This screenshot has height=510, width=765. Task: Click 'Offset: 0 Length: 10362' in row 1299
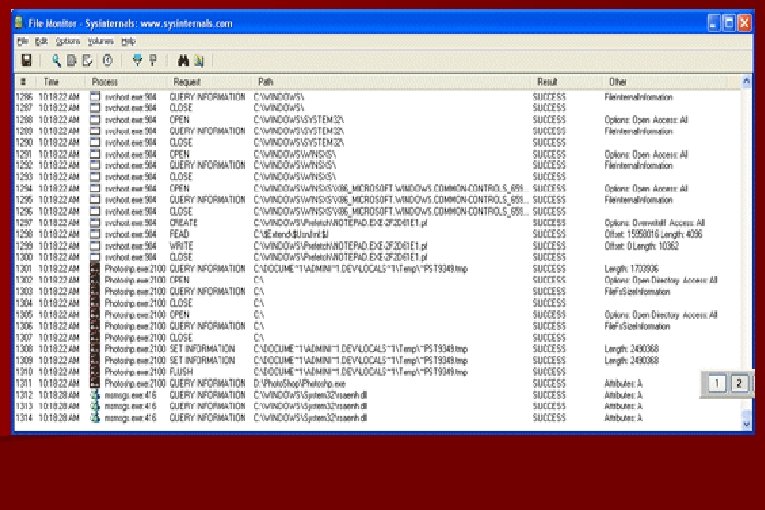point(642,246)
